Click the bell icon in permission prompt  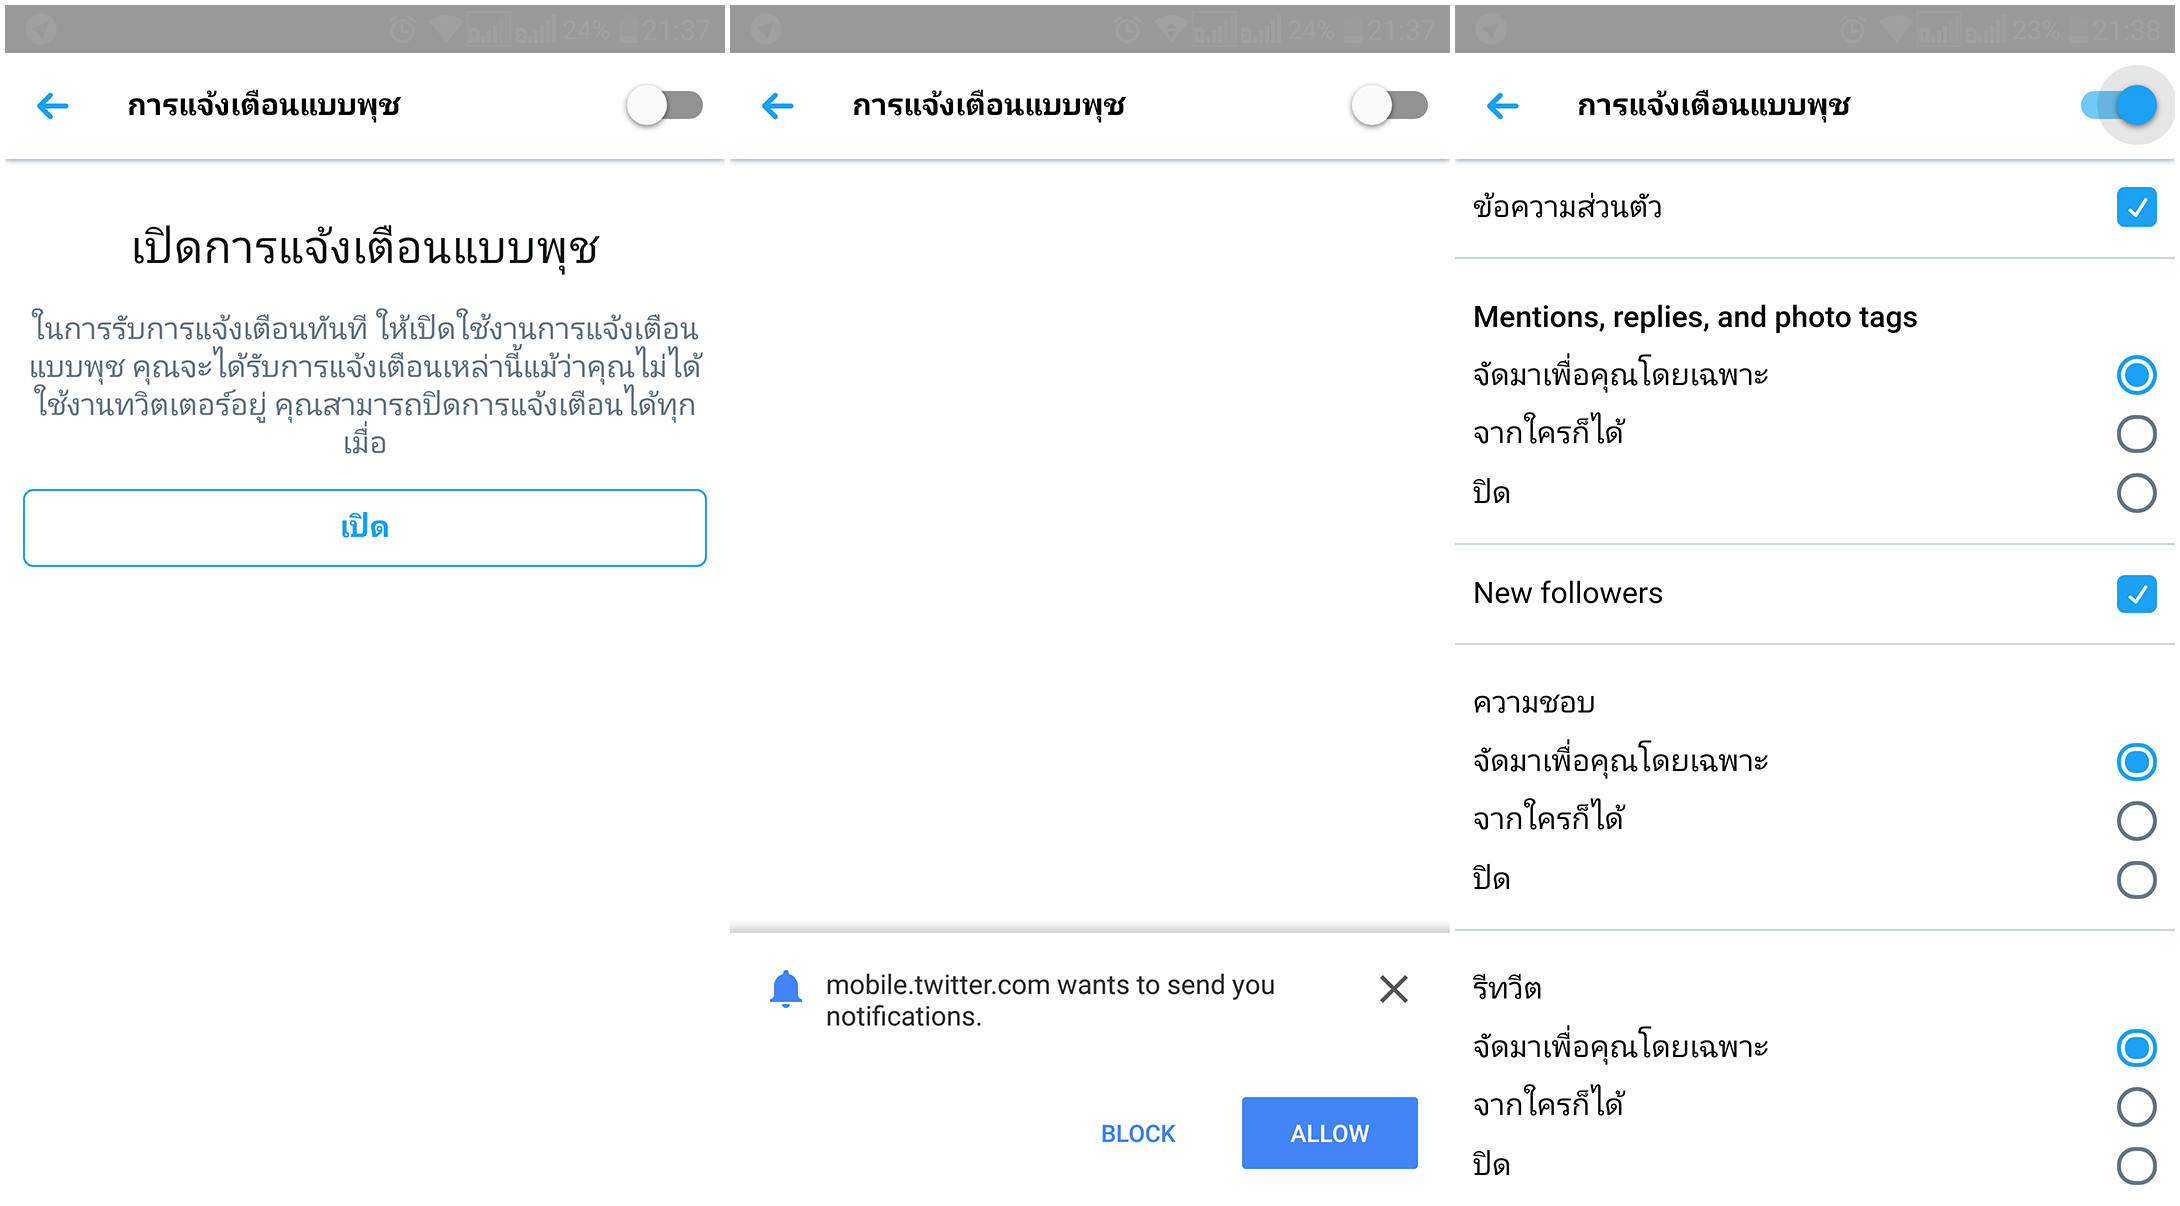point(786,989)
